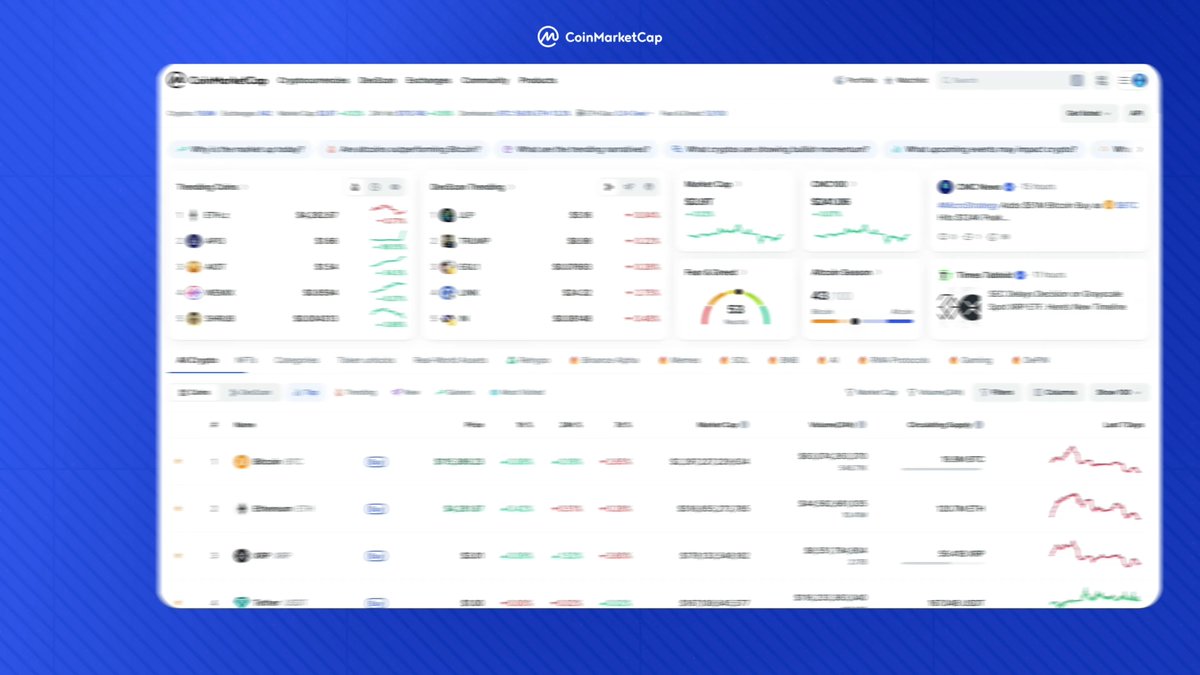The width and height of the screenshot is (1200, 675).
Task: Select the trending narratives question pill
Action: pos(578,149)
